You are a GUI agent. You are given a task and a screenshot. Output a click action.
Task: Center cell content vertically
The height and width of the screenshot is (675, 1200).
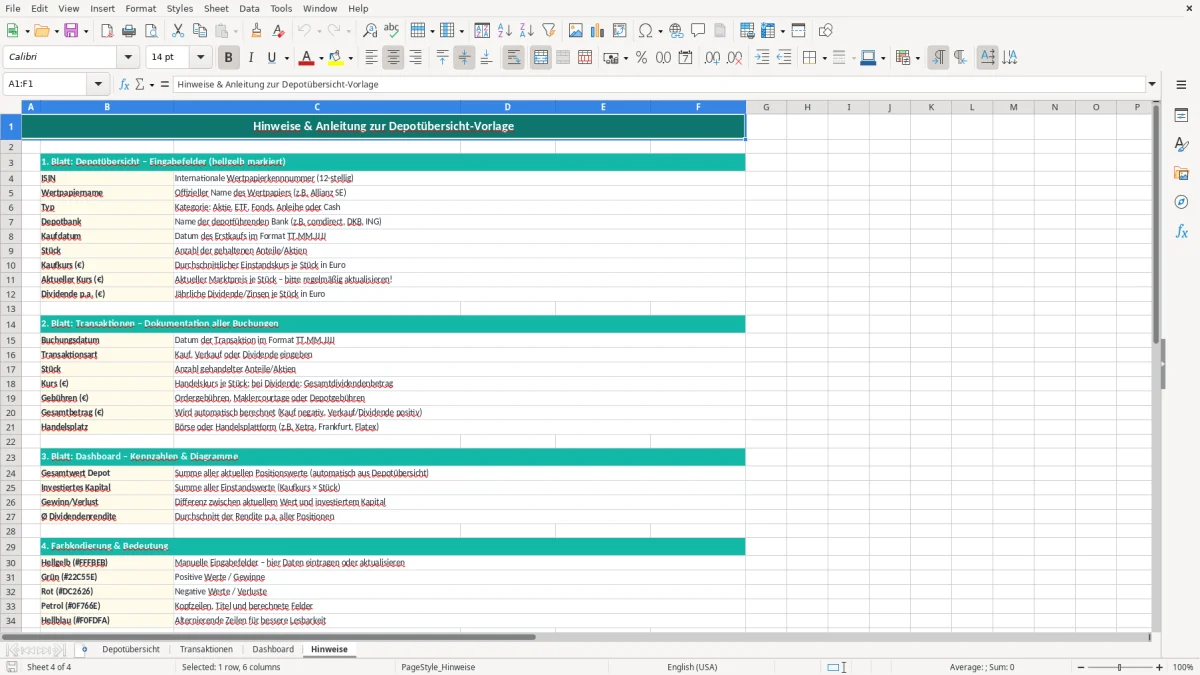(x=464, y=58)
